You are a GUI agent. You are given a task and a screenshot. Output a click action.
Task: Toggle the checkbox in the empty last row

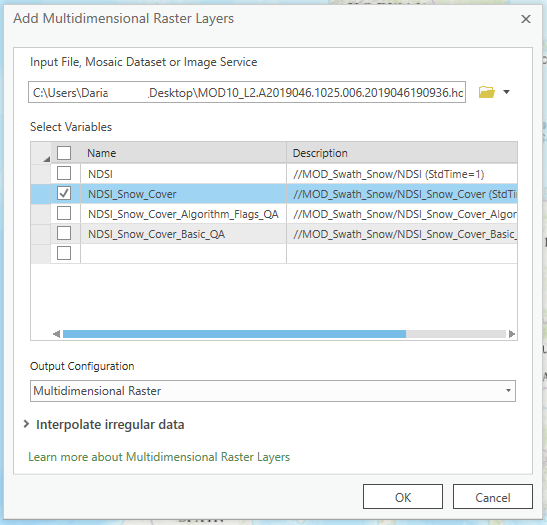64,254
